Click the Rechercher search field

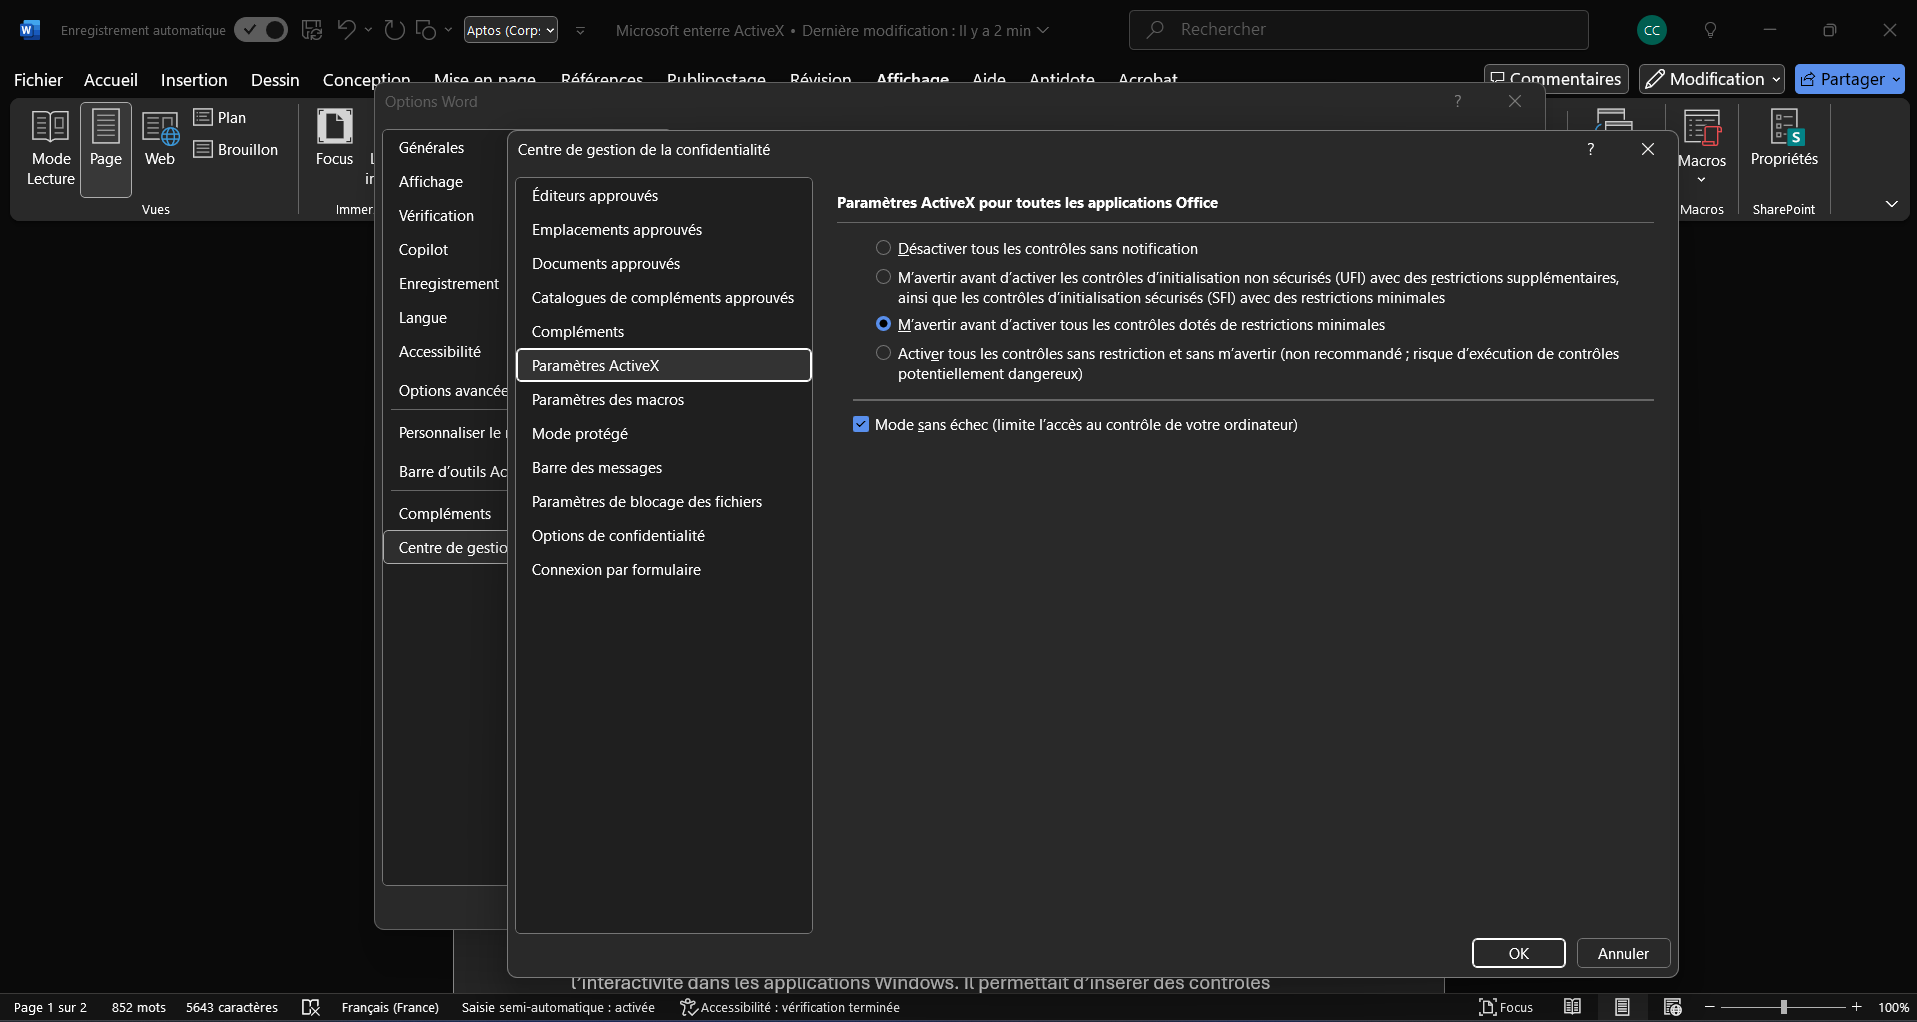click(x=1358, y=30)
